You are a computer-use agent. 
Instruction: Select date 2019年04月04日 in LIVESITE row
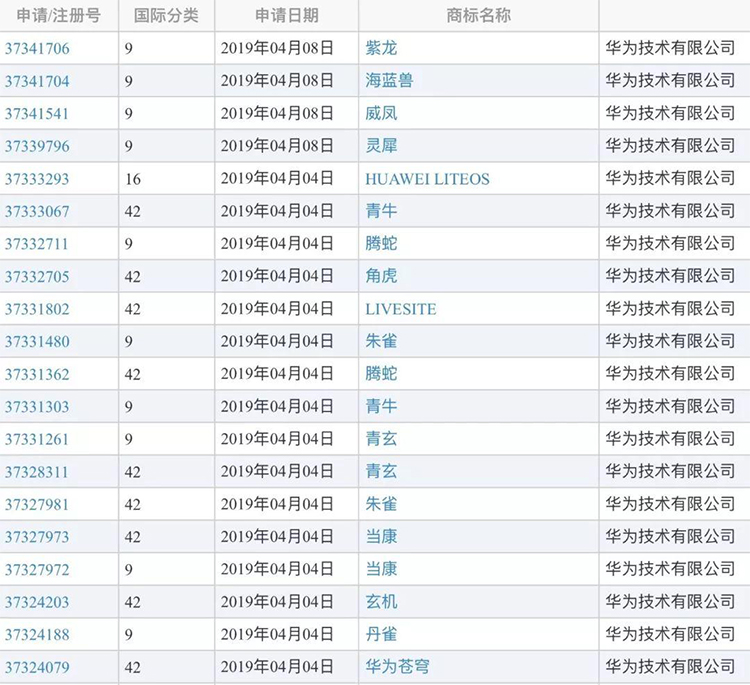[277, 309]
